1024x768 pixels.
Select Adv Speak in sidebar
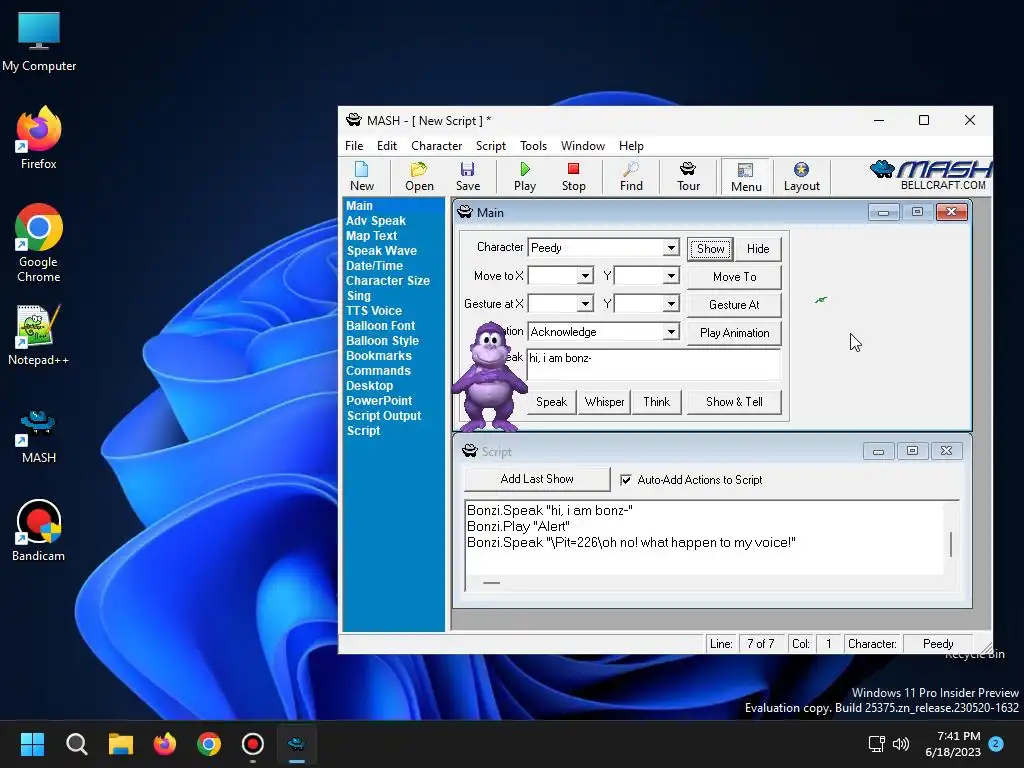pos(376,221)
